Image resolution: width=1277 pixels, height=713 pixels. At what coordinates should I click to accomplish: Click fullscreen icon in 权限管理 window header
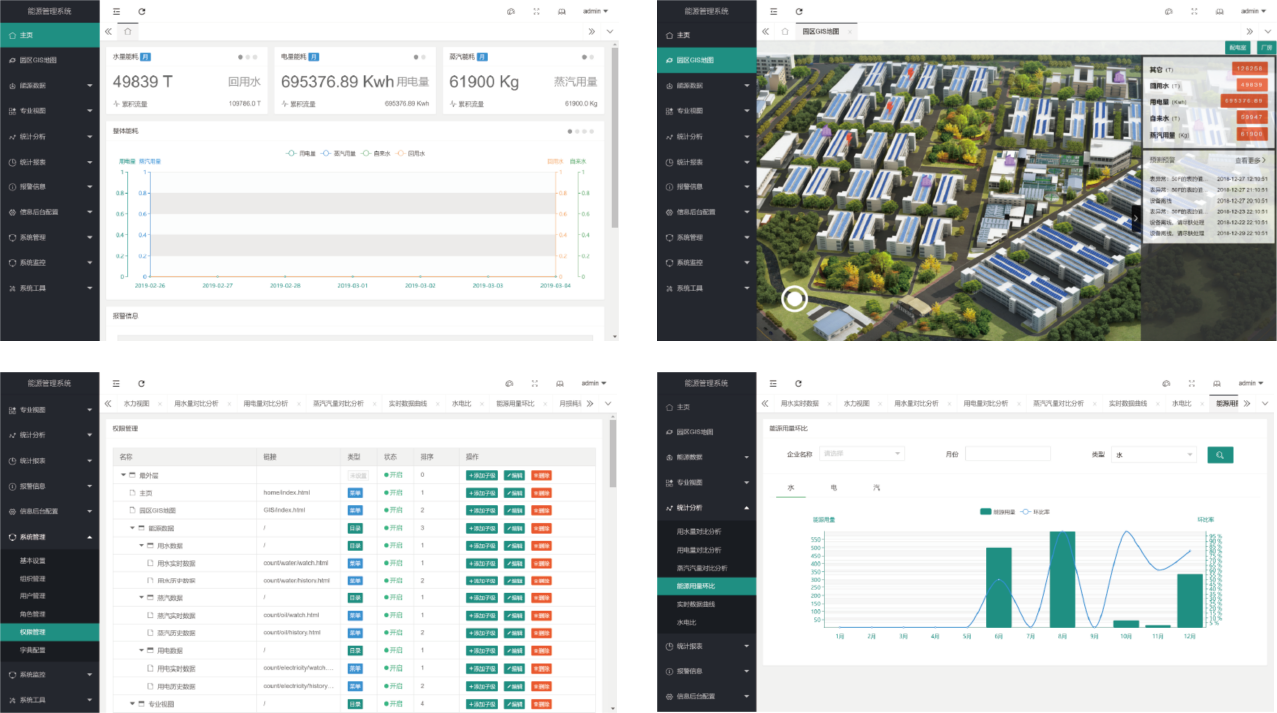[x=535, y=383]
